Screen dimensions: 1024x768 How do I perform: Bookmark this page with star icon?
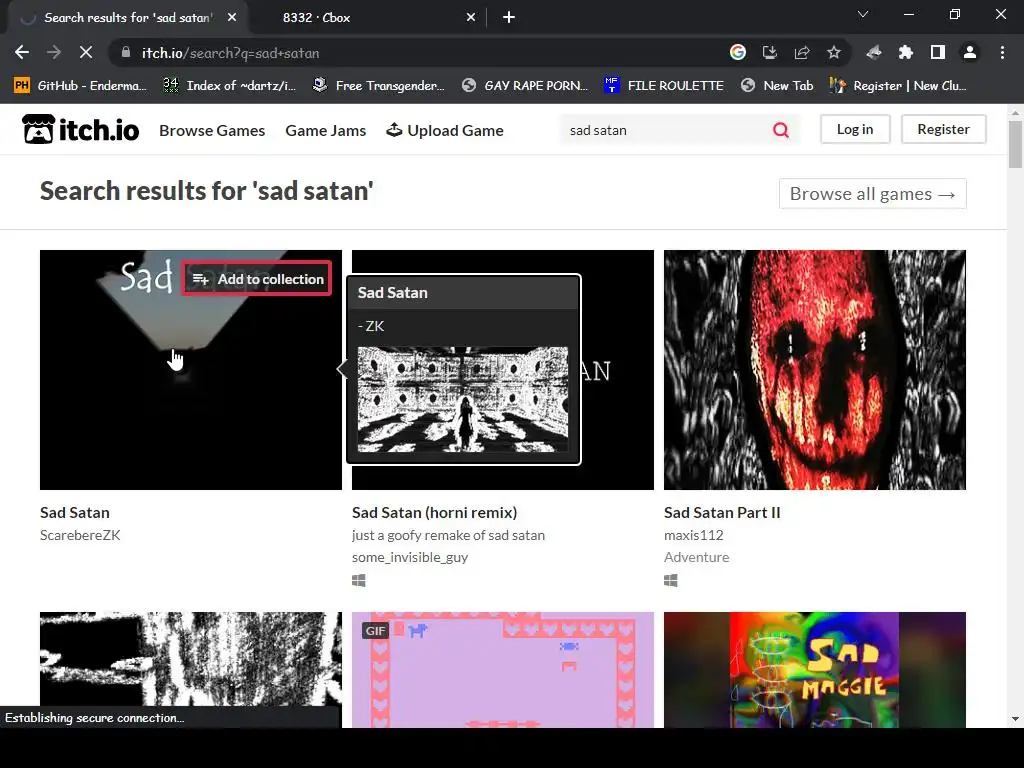click(x=834, y=53)
